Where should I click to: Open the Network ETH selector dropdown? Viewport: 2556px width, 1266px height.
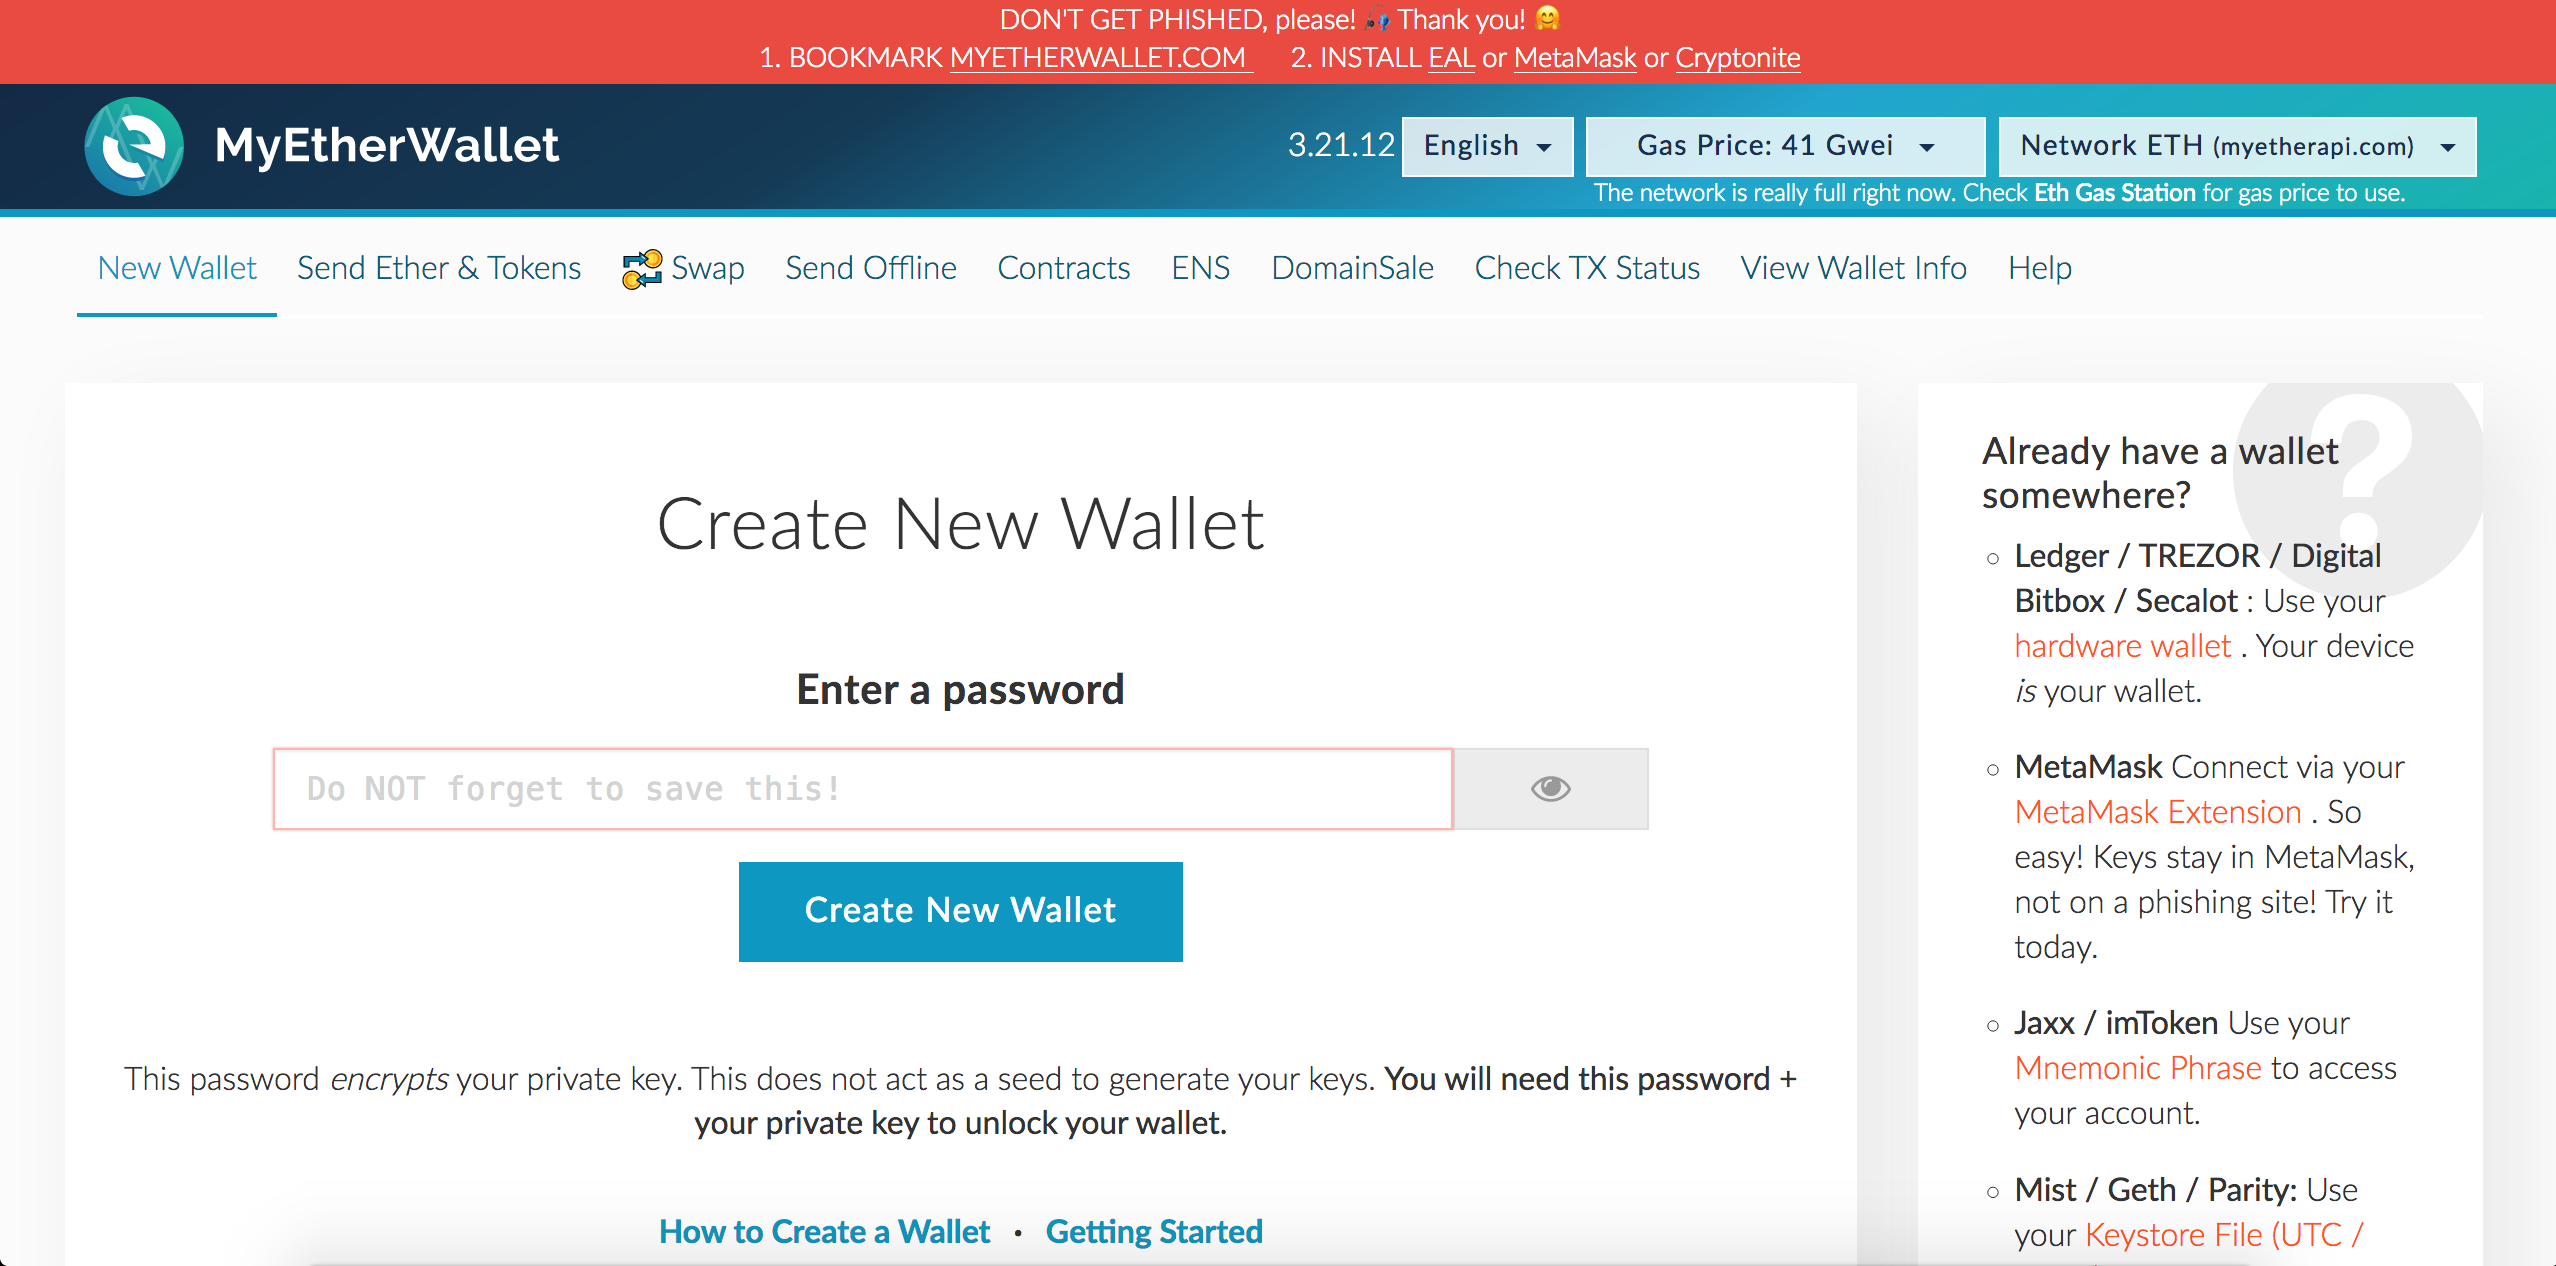2237,146
